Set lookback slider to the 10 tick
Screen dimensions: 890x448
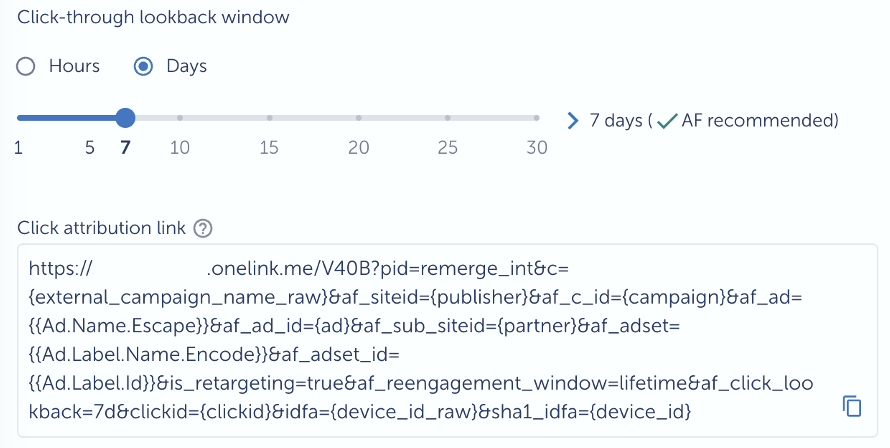coord(180,118)
